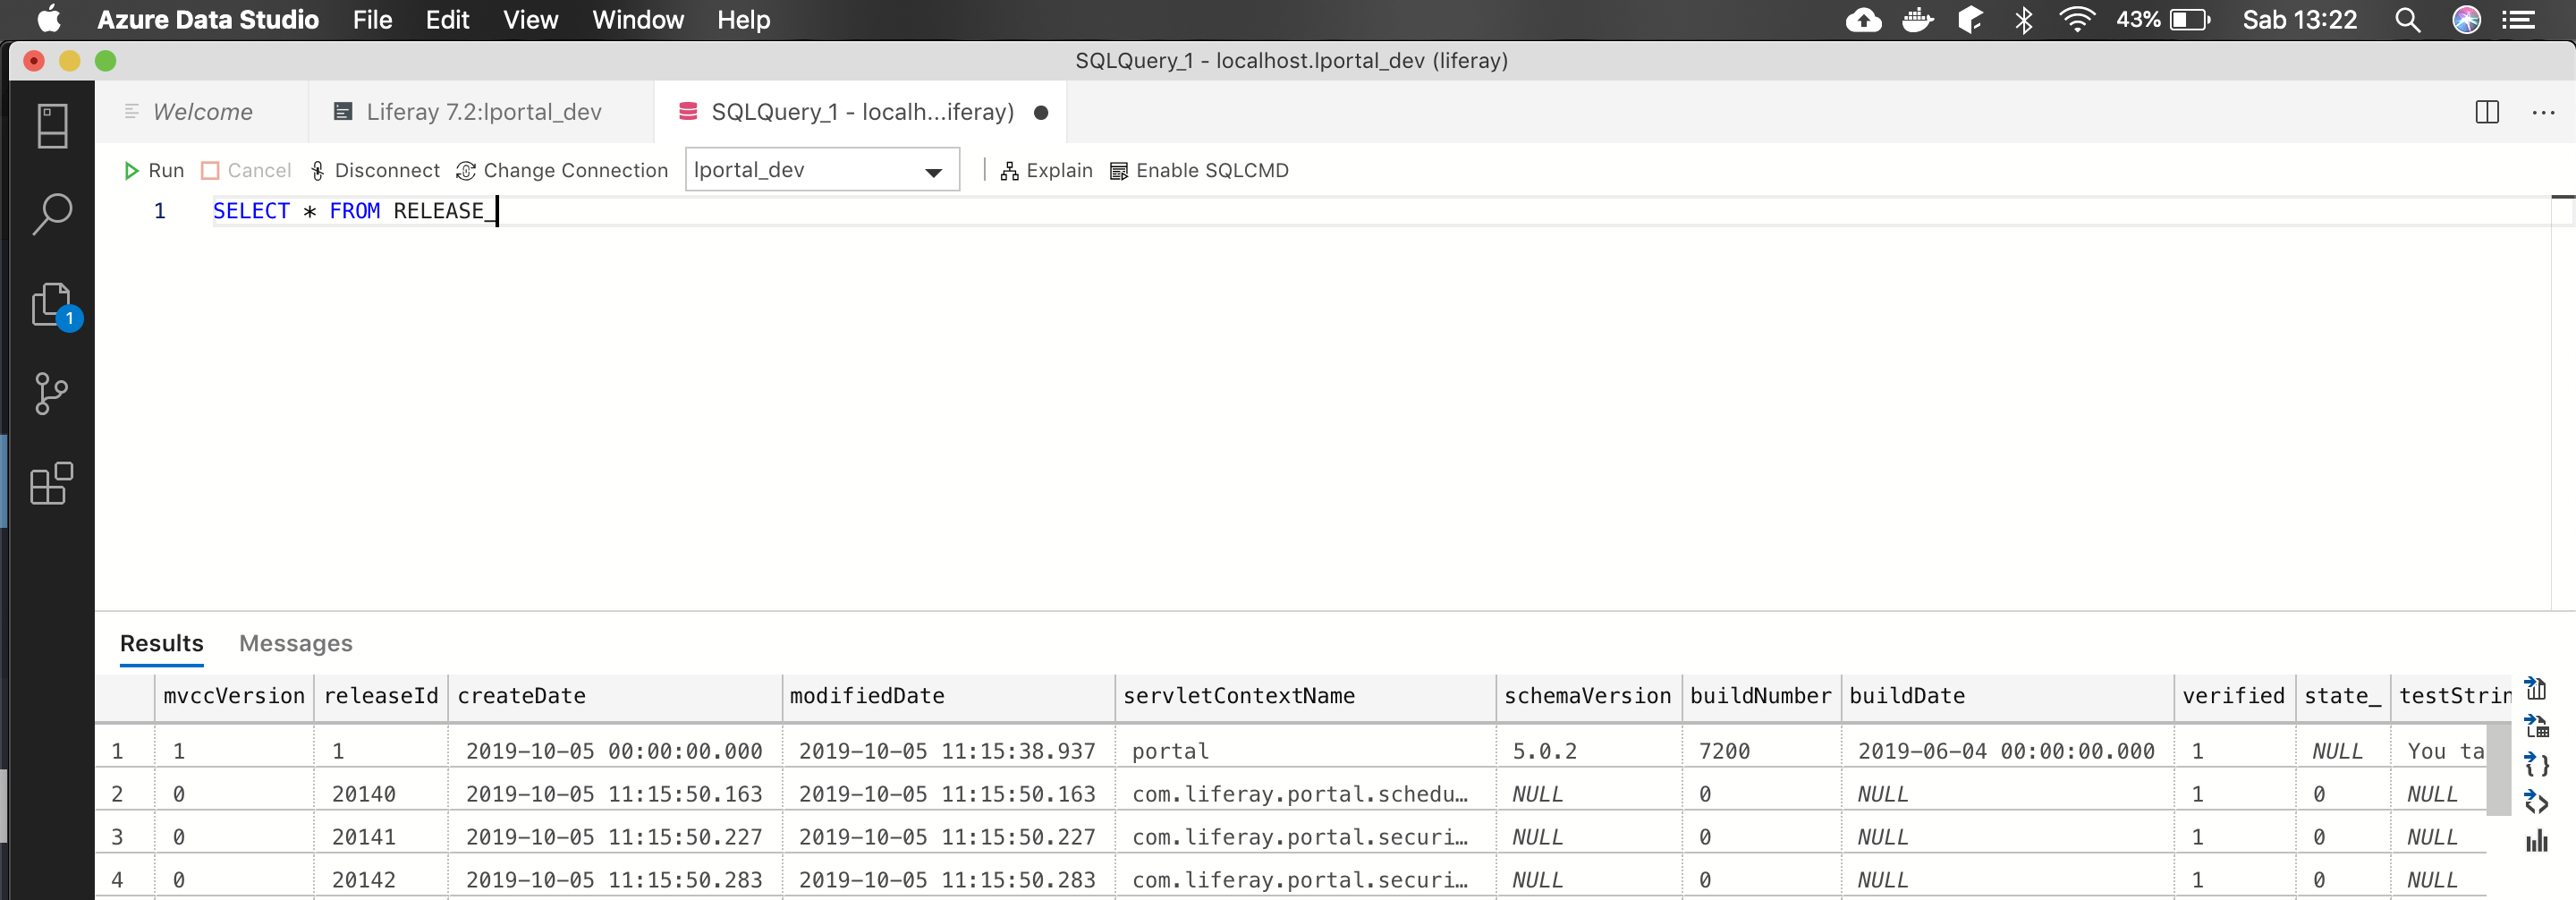Open the editor more actions menu

[2543, 112]
